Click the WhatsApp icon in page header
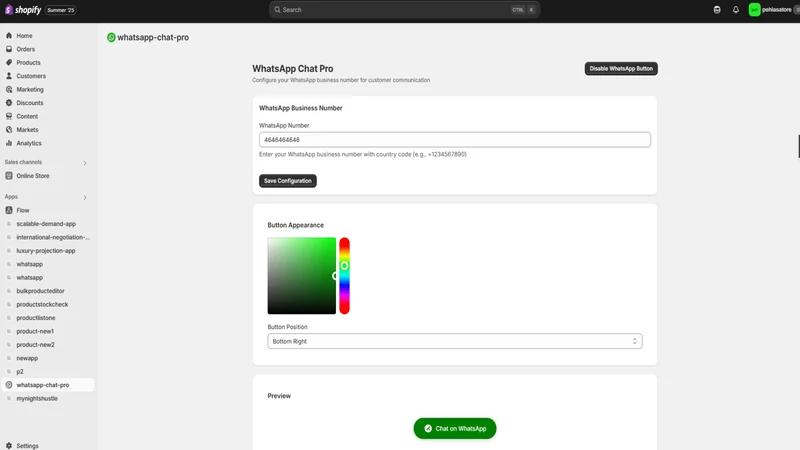Viewport: 800px width, 450px height. 111,37
